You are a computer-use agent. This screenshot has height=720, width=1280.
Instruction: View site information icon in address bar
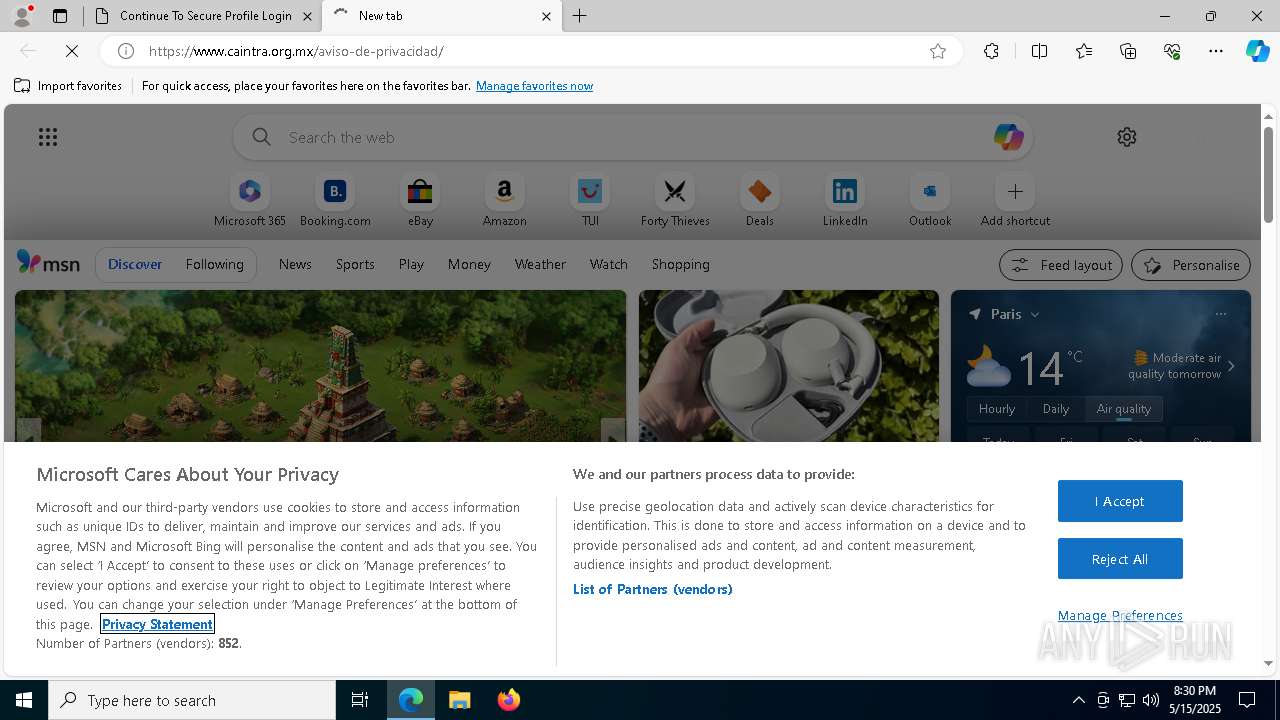point(126,51)
